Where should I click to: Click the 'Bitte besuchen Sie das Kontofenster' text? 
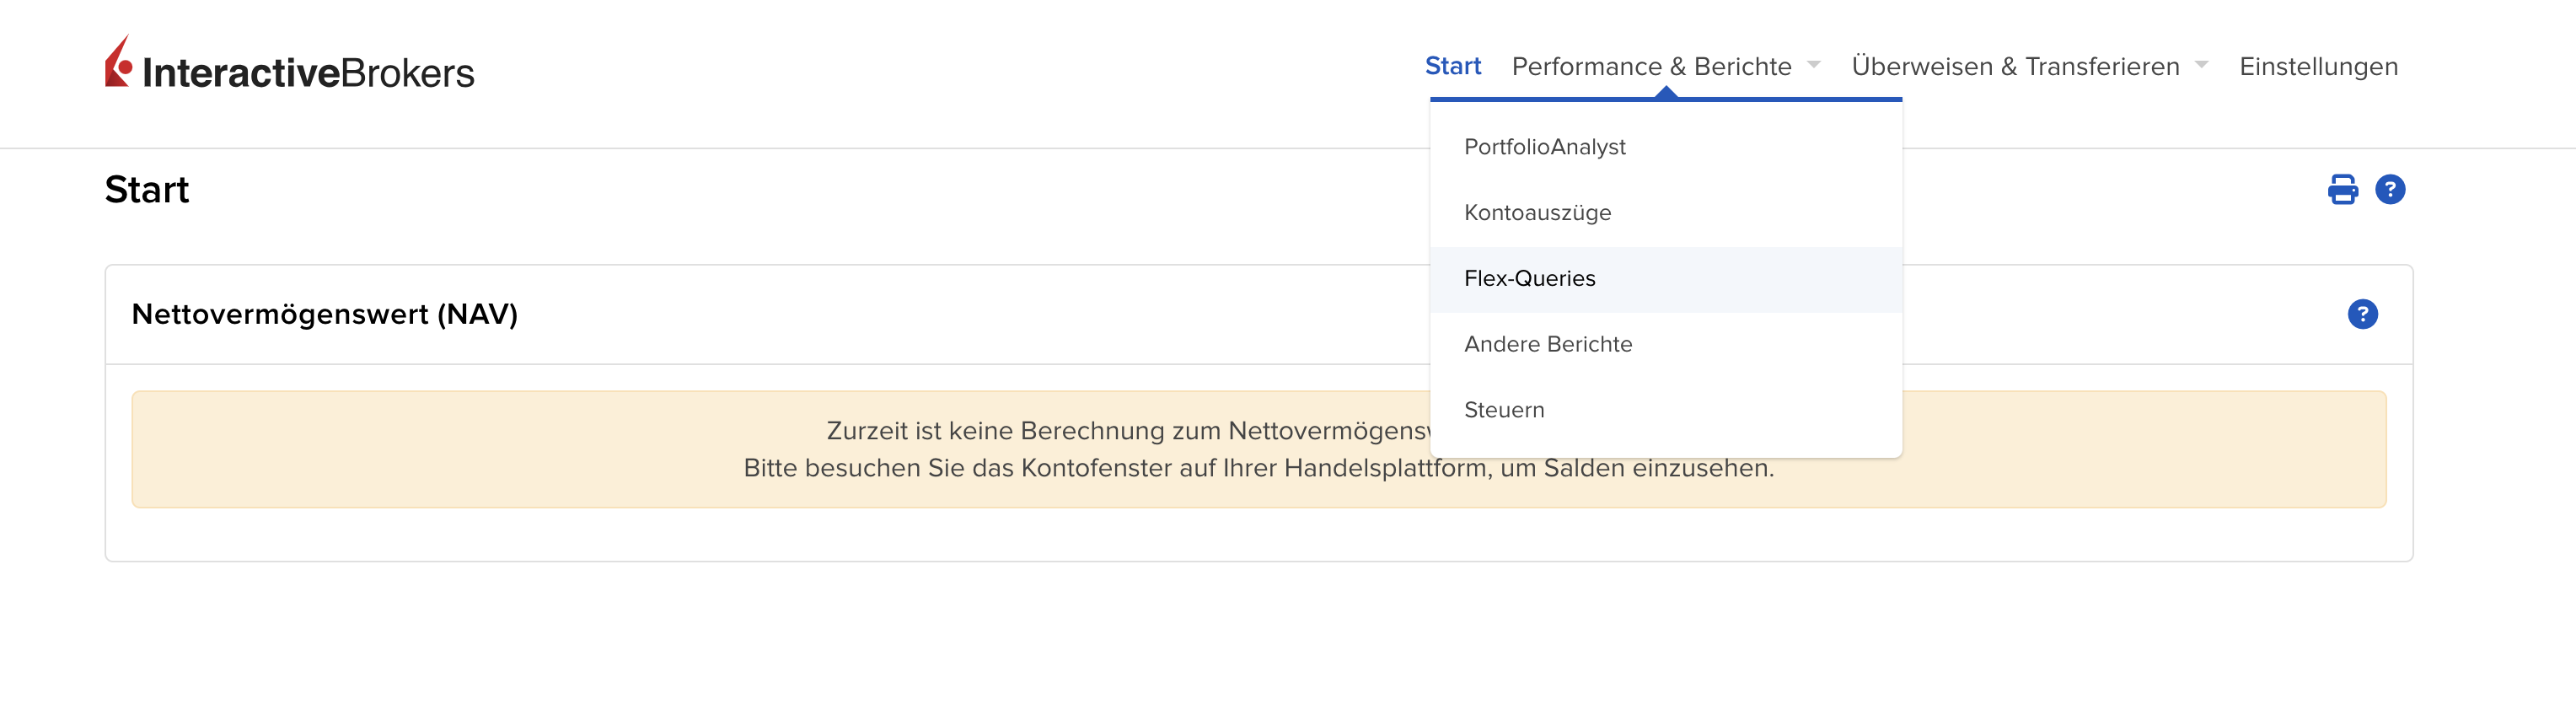1258,468
